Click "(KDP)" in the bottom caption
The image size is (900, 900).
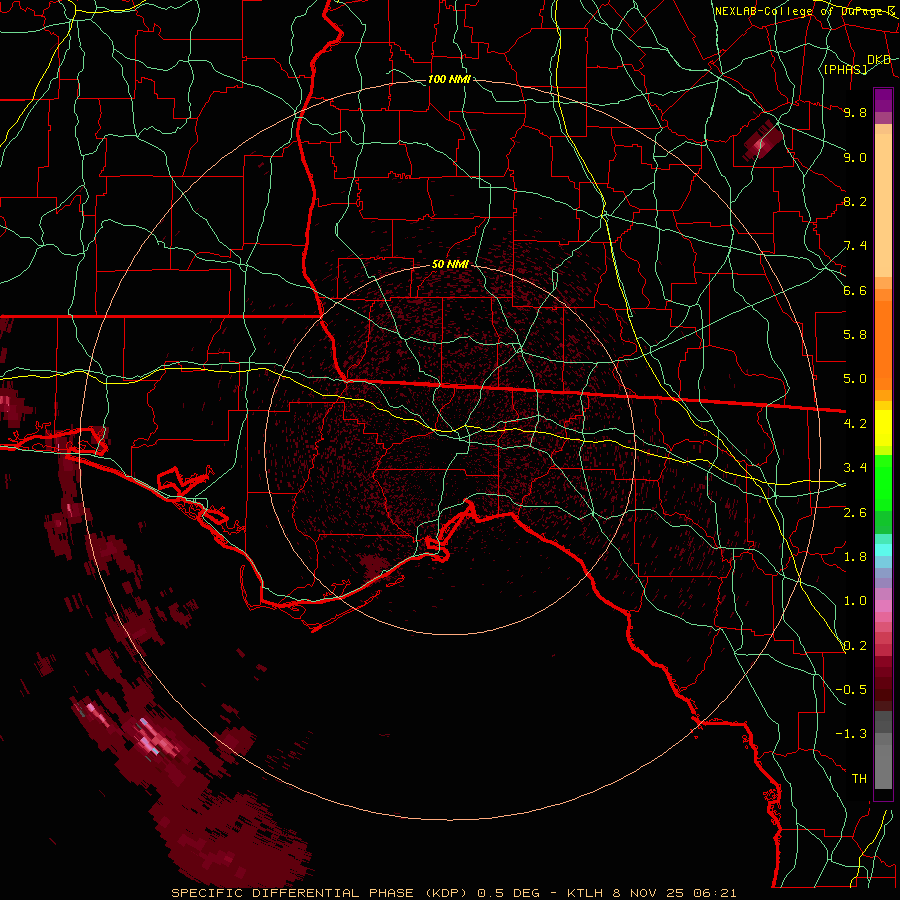444,893
